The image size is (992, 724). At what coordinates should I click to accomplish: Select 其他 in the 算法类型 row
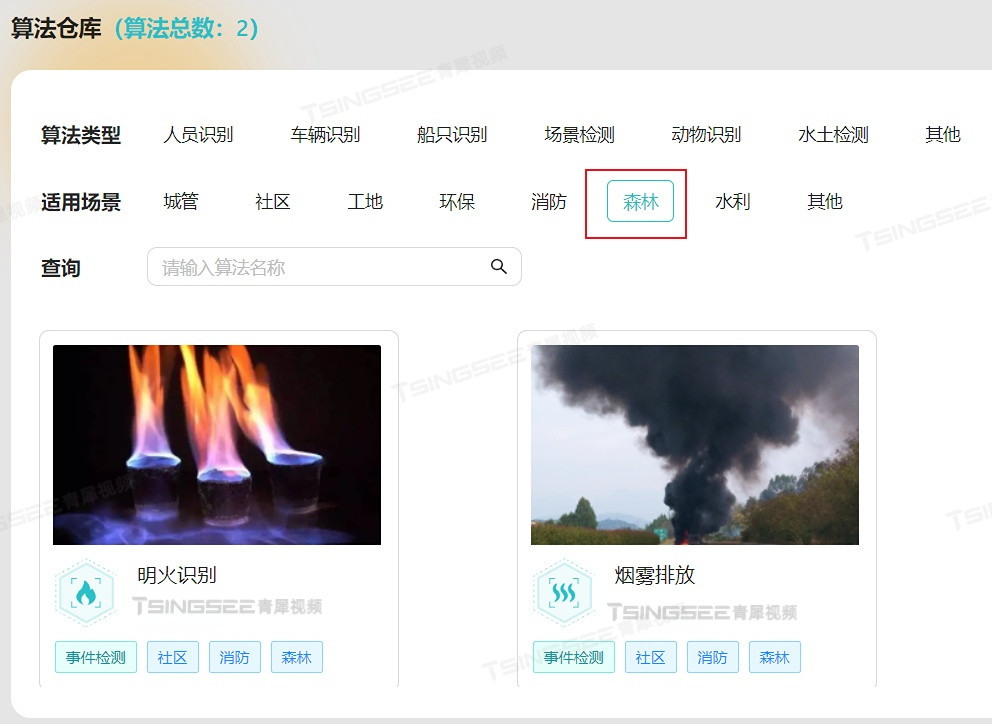943,135
